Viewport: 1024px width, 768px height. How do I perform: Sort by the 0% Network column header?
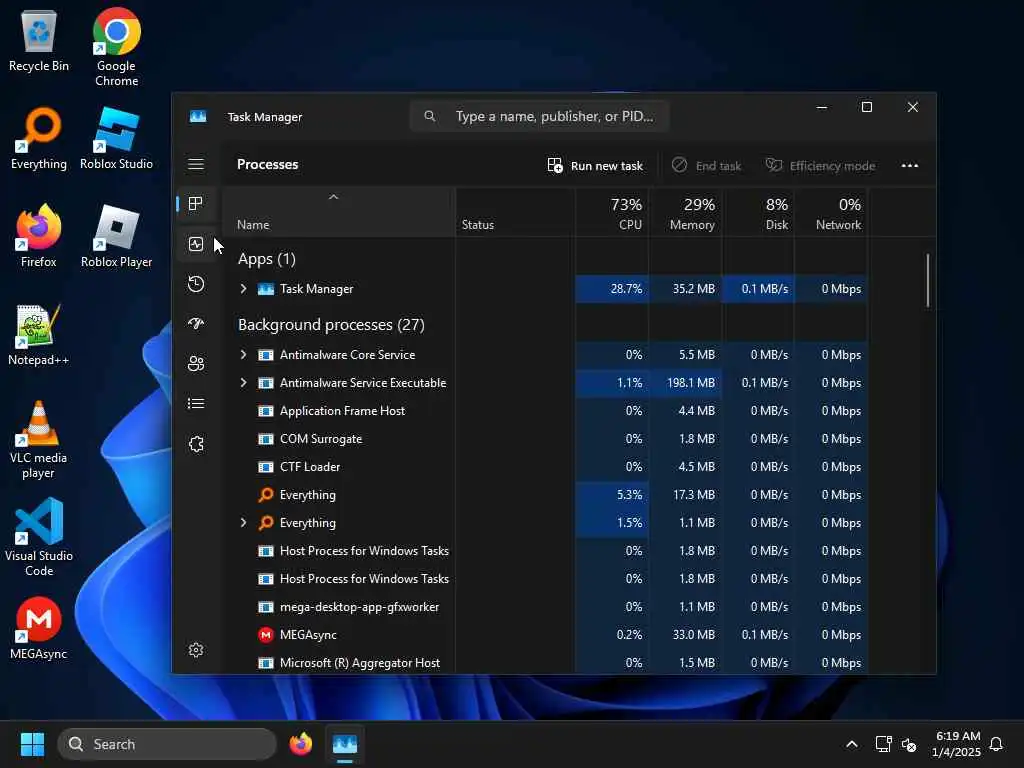coord(831,213)
